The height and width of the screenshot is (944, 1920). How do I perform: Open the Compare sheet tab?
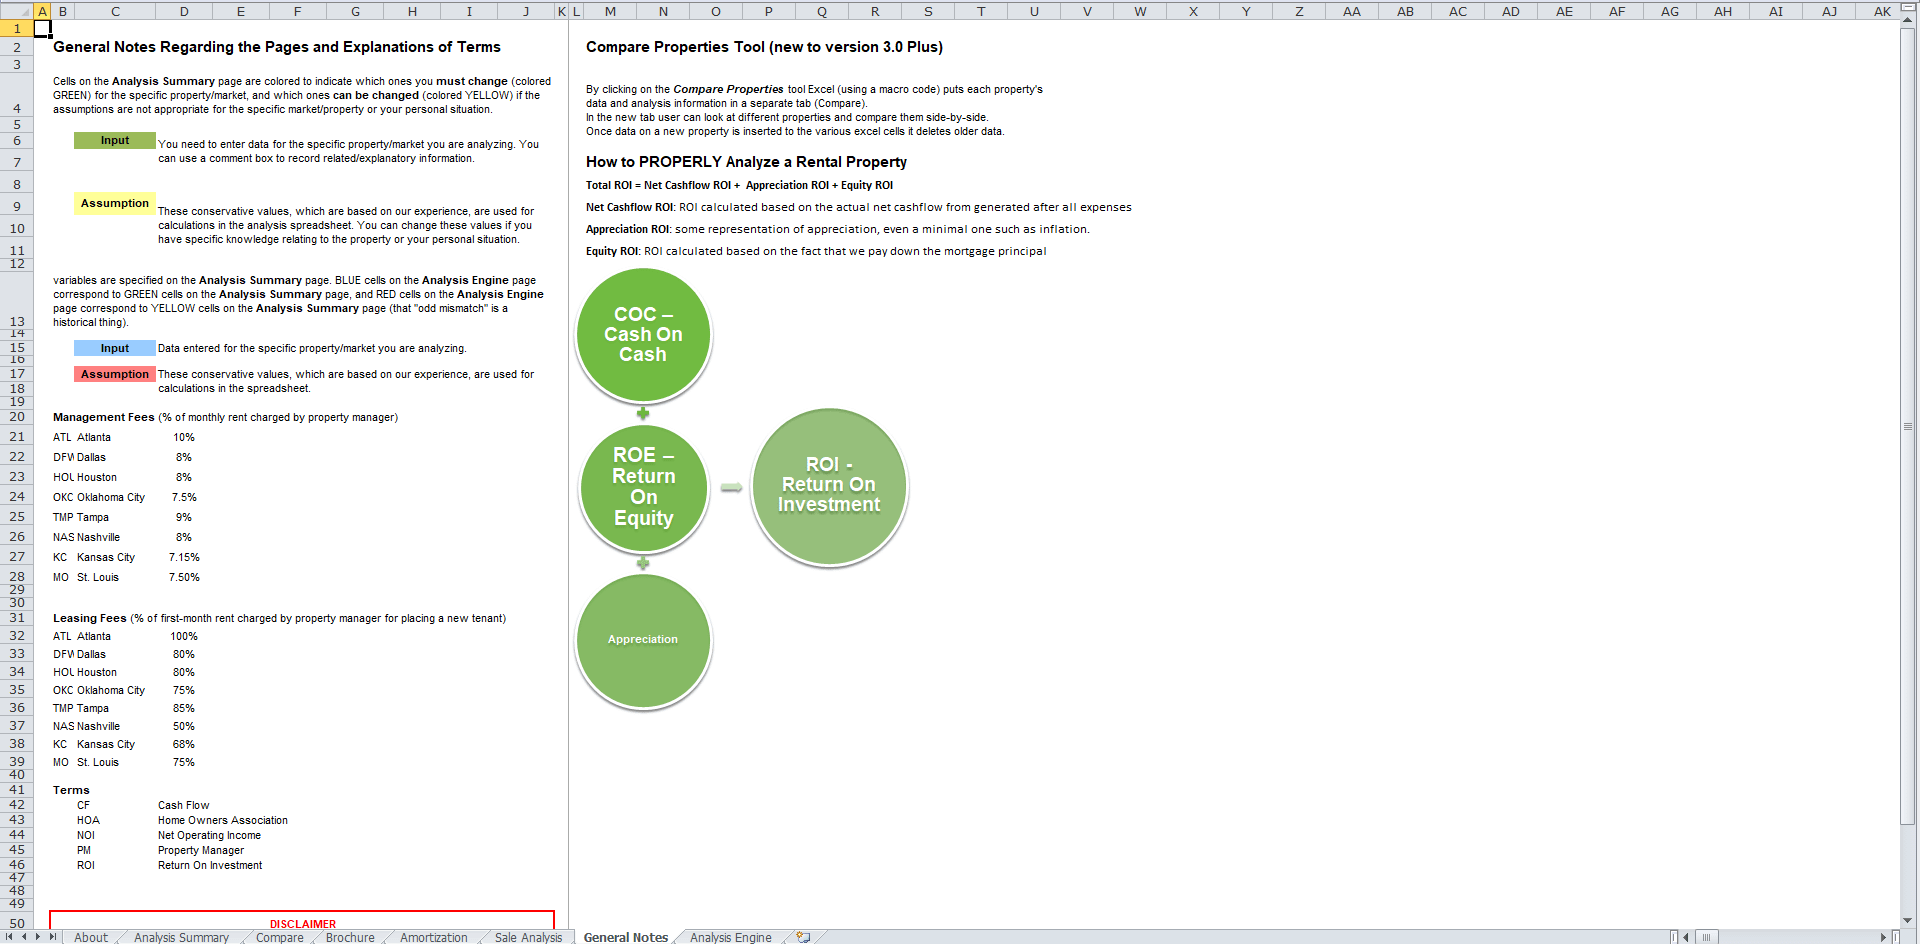click(279, 937)
